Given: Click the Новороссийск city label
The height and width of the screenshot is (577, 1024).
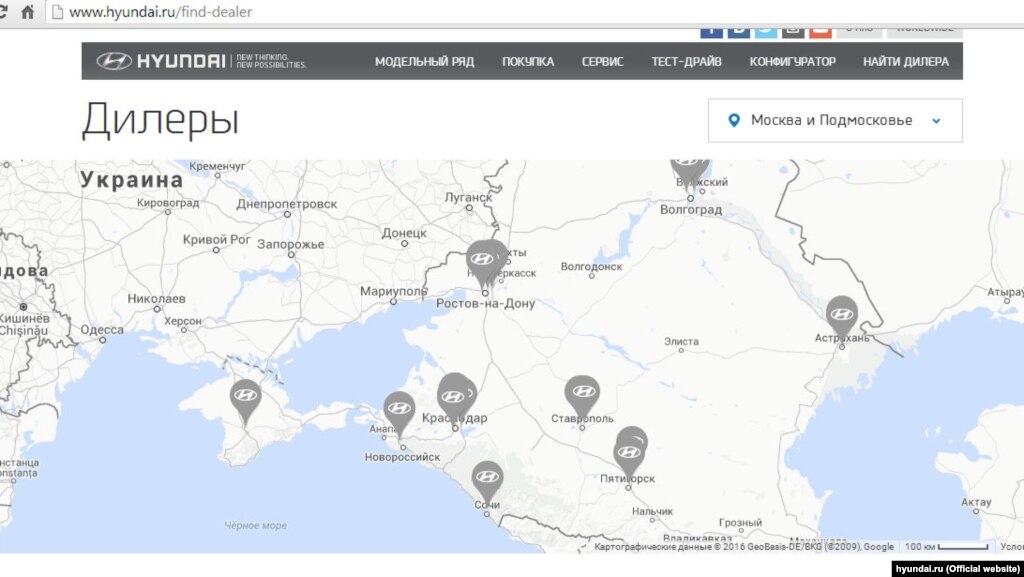Looking at the screenshot, I should [x=402, y=458].
